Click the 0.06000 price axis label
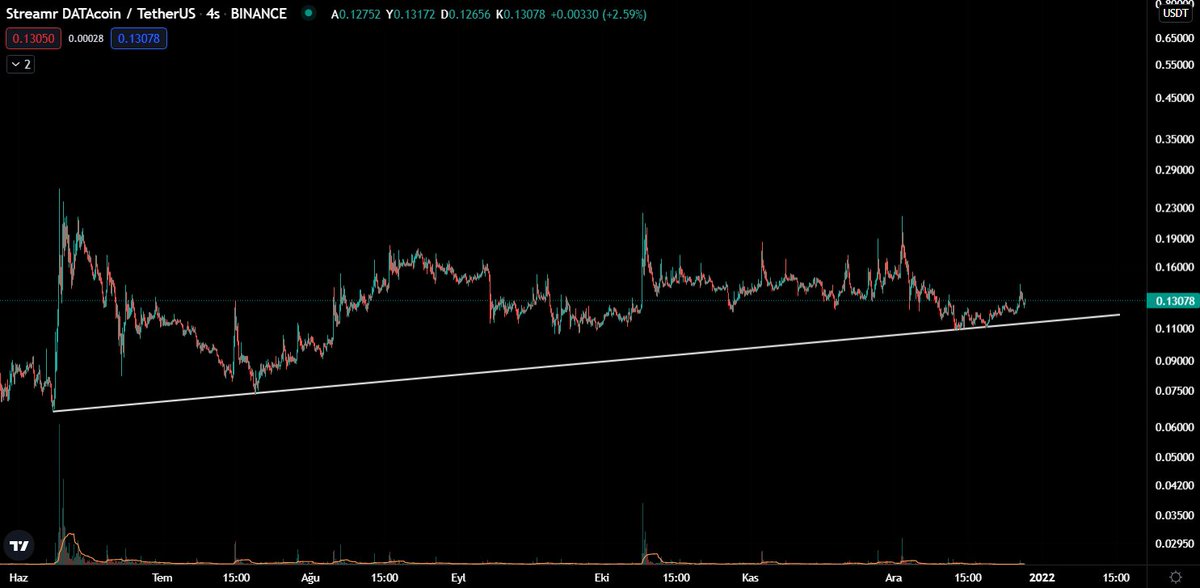Image resolution: width=1200 pixels, height=588 pixels. 1174,428
